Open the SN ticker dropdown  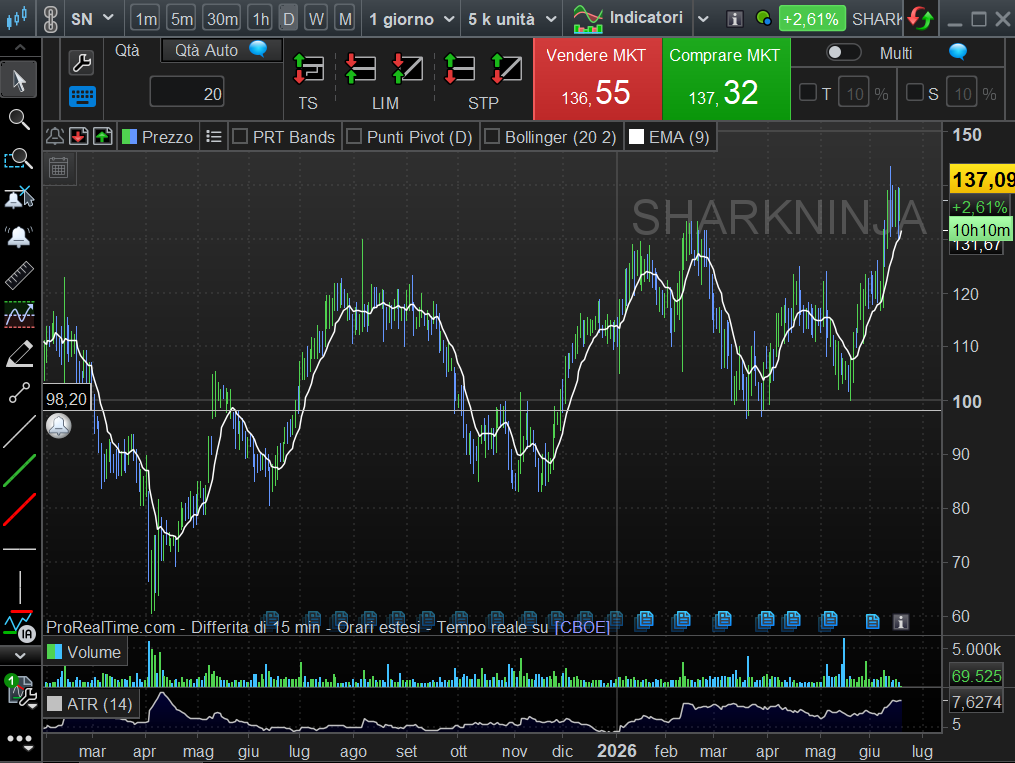92,19
